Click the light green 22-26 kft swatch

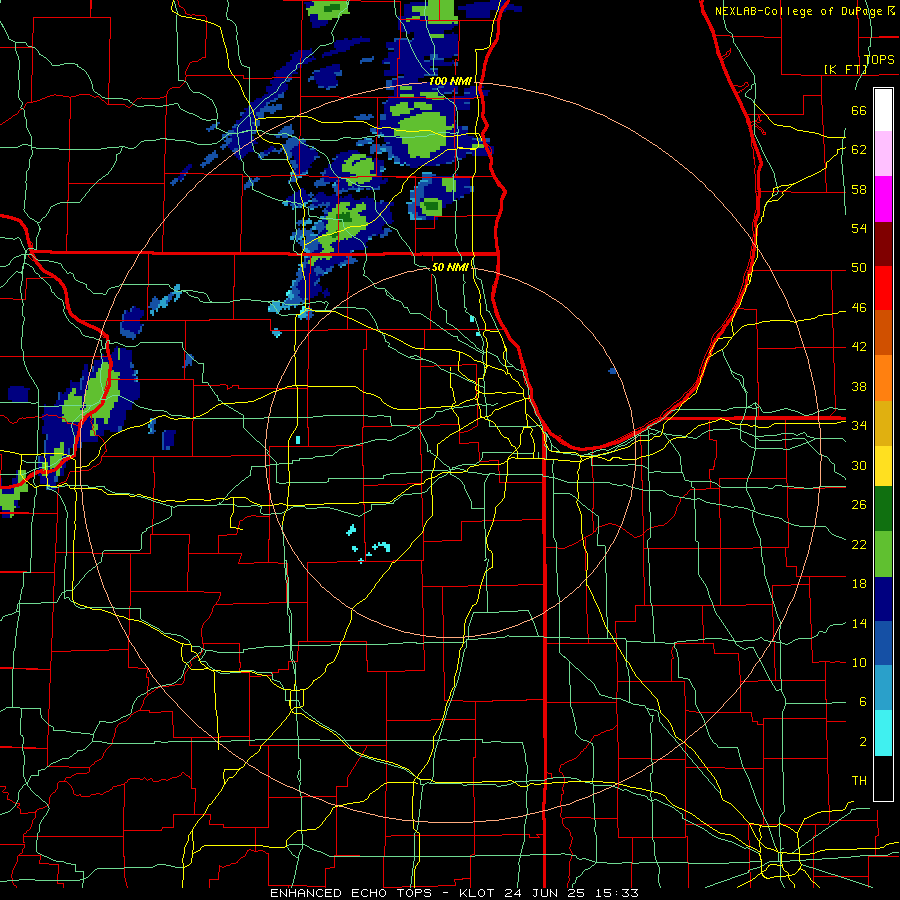883,554
